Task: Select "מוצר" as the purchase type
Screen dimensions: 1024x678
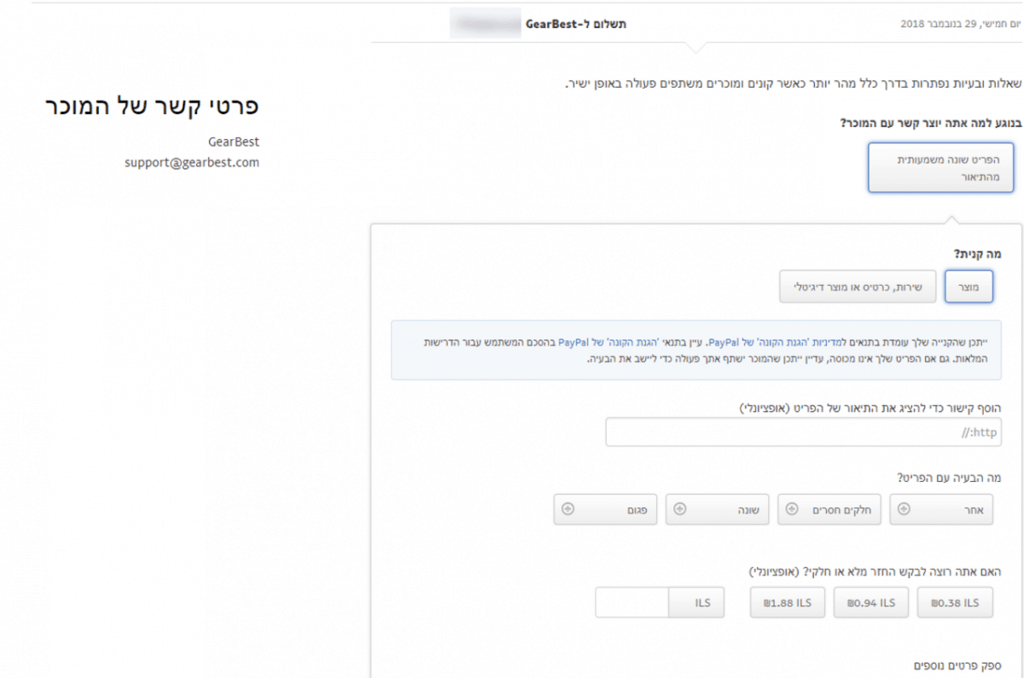Action: (x=968, y=286)
